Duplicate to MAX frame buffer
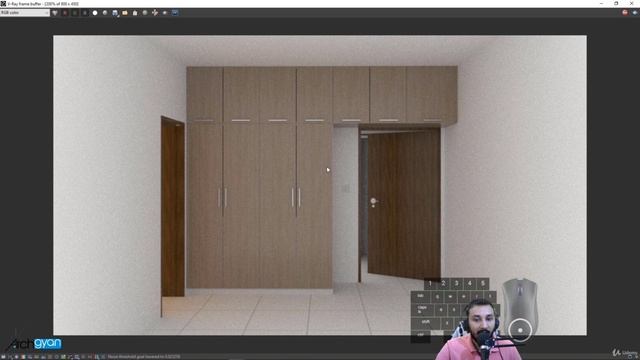This screenshot has height=360, width=640. coord(145,13)
